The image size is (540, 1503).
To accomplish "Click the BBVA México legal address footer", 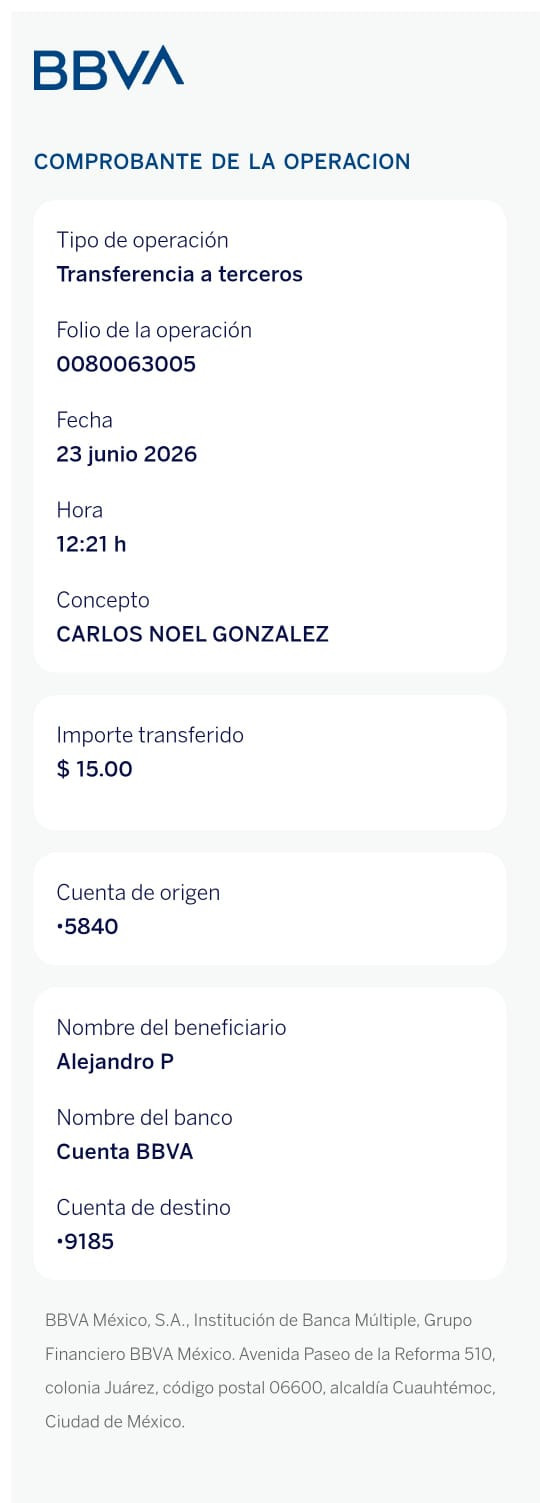I will pos(270,1371).
